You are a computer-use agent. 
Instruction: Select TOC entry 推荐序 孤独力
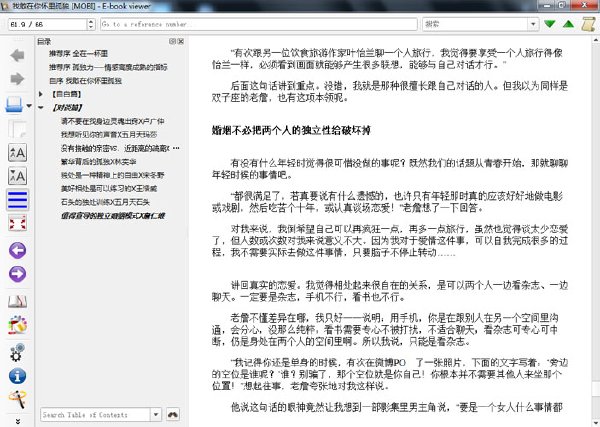pyautogui.click(x=108, y=67)
